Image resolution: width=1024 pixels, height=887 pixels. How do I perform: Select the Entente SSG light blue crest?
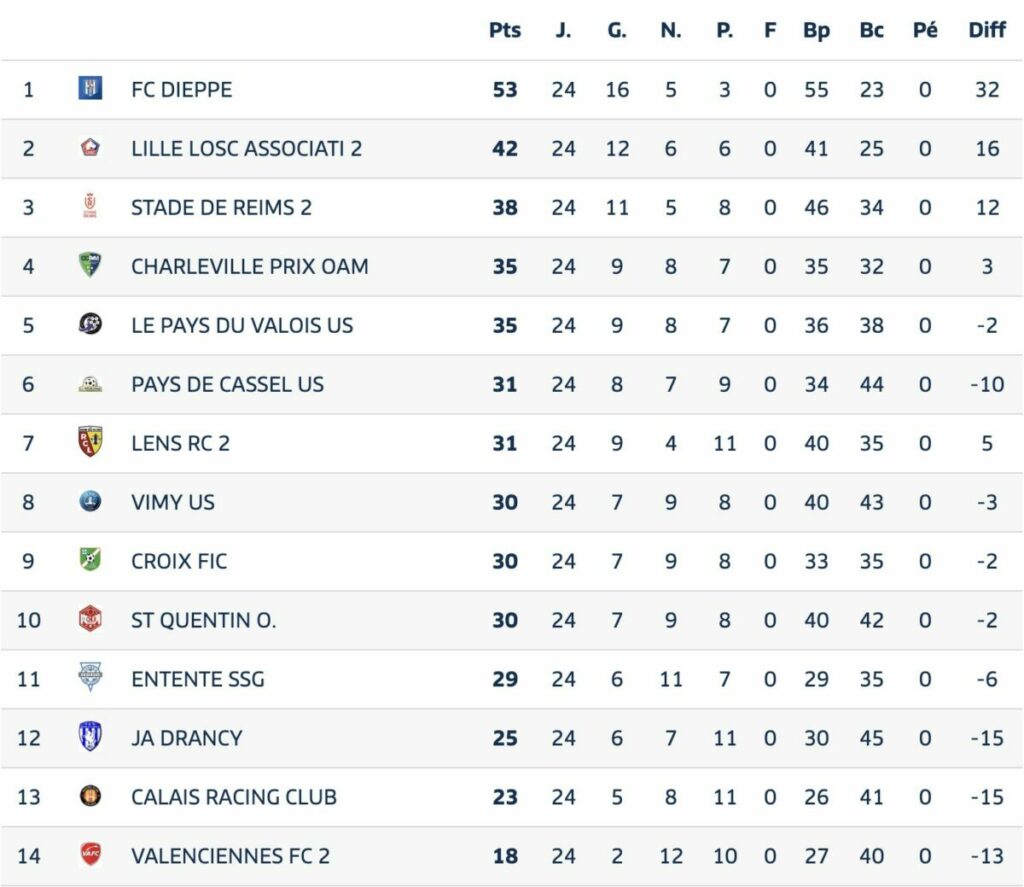click(90, 677)
